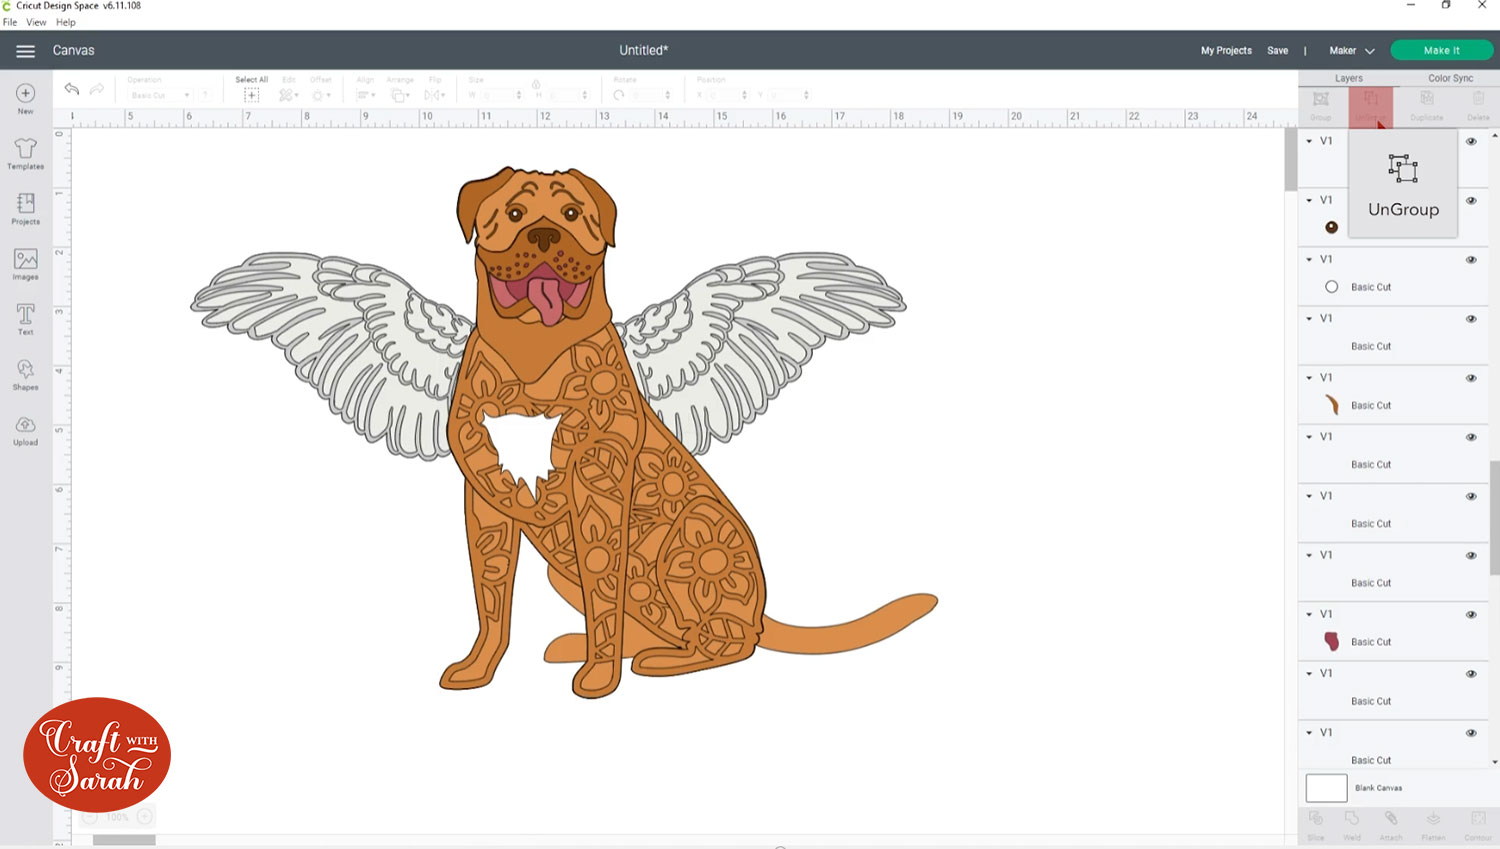The image size is (1500, 849).
Task: Hide the topmost V1 layer
Action: [1471, 141]
